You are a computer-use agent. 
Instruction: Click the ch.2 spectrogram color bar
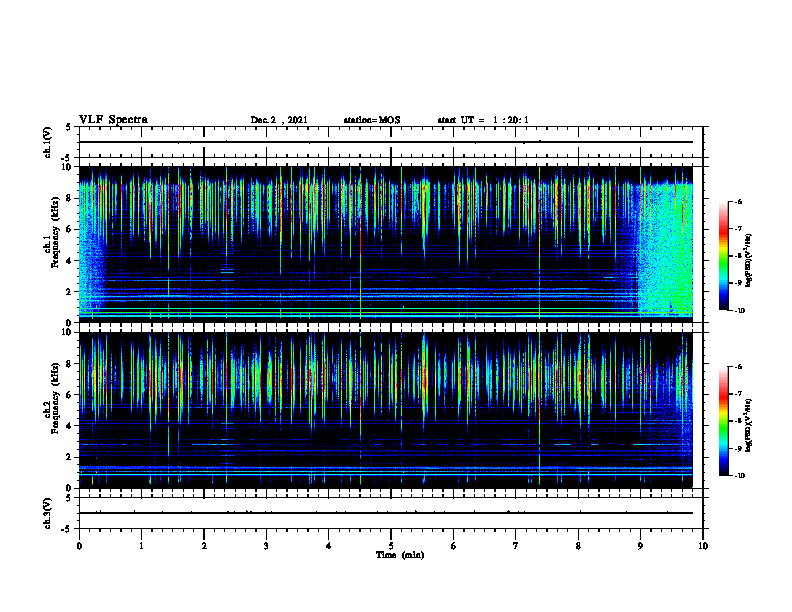(x=724, y=421)
